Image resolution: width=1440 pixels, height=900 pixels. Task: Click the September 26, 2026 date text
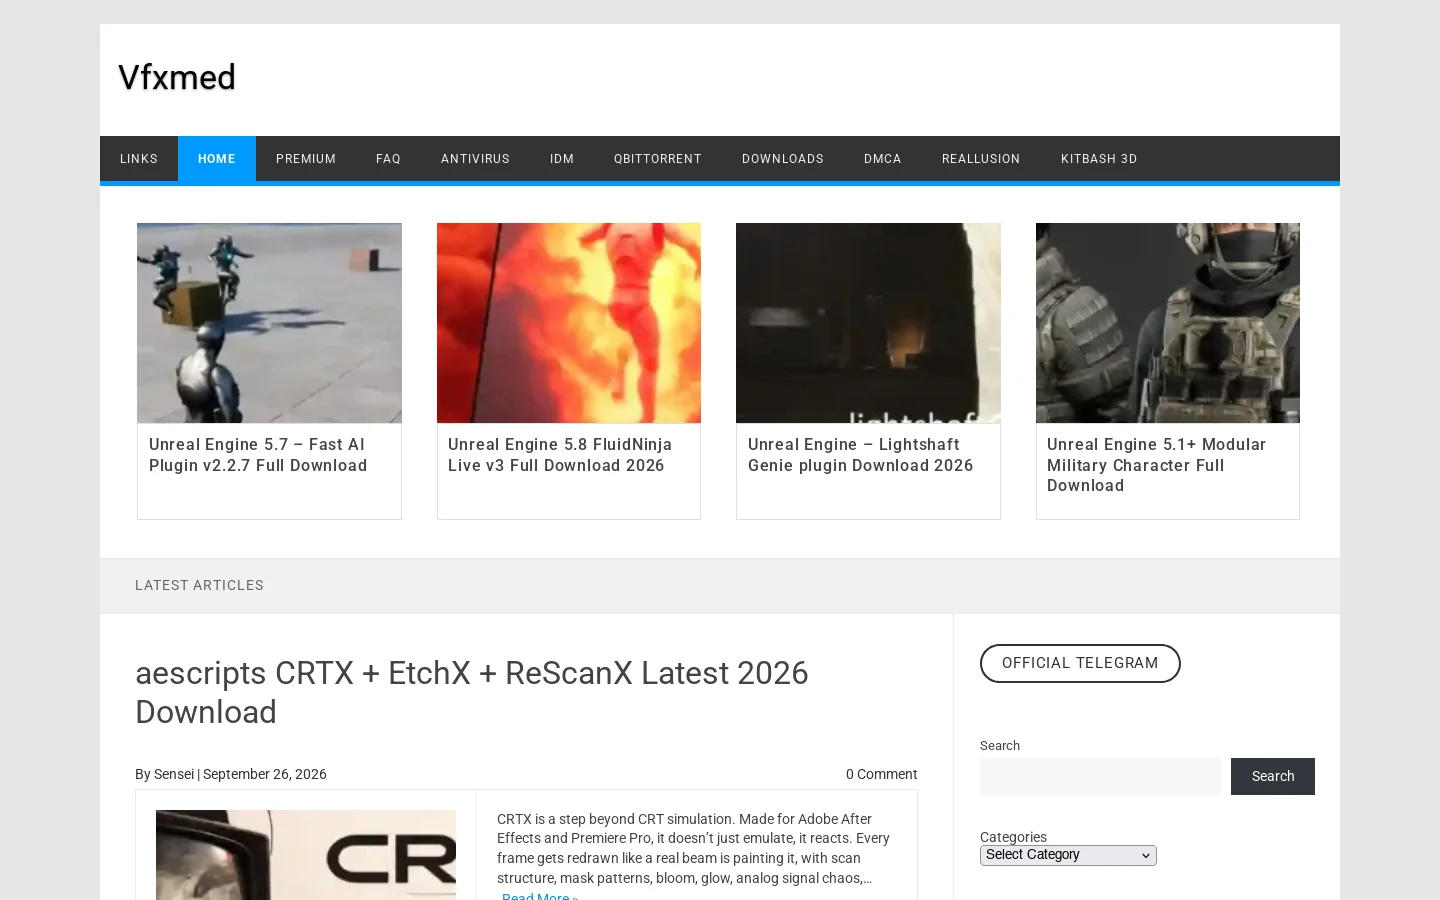[x=265, y=774]
